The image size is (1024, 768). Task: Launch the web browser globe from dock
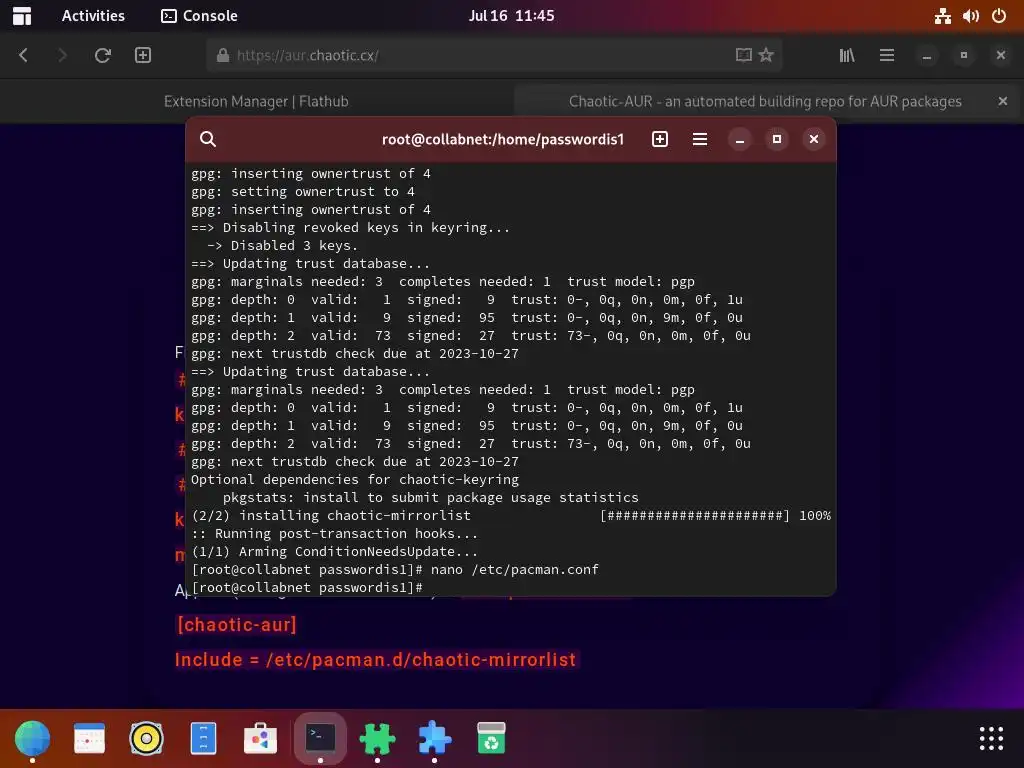[x=32, y=739]
